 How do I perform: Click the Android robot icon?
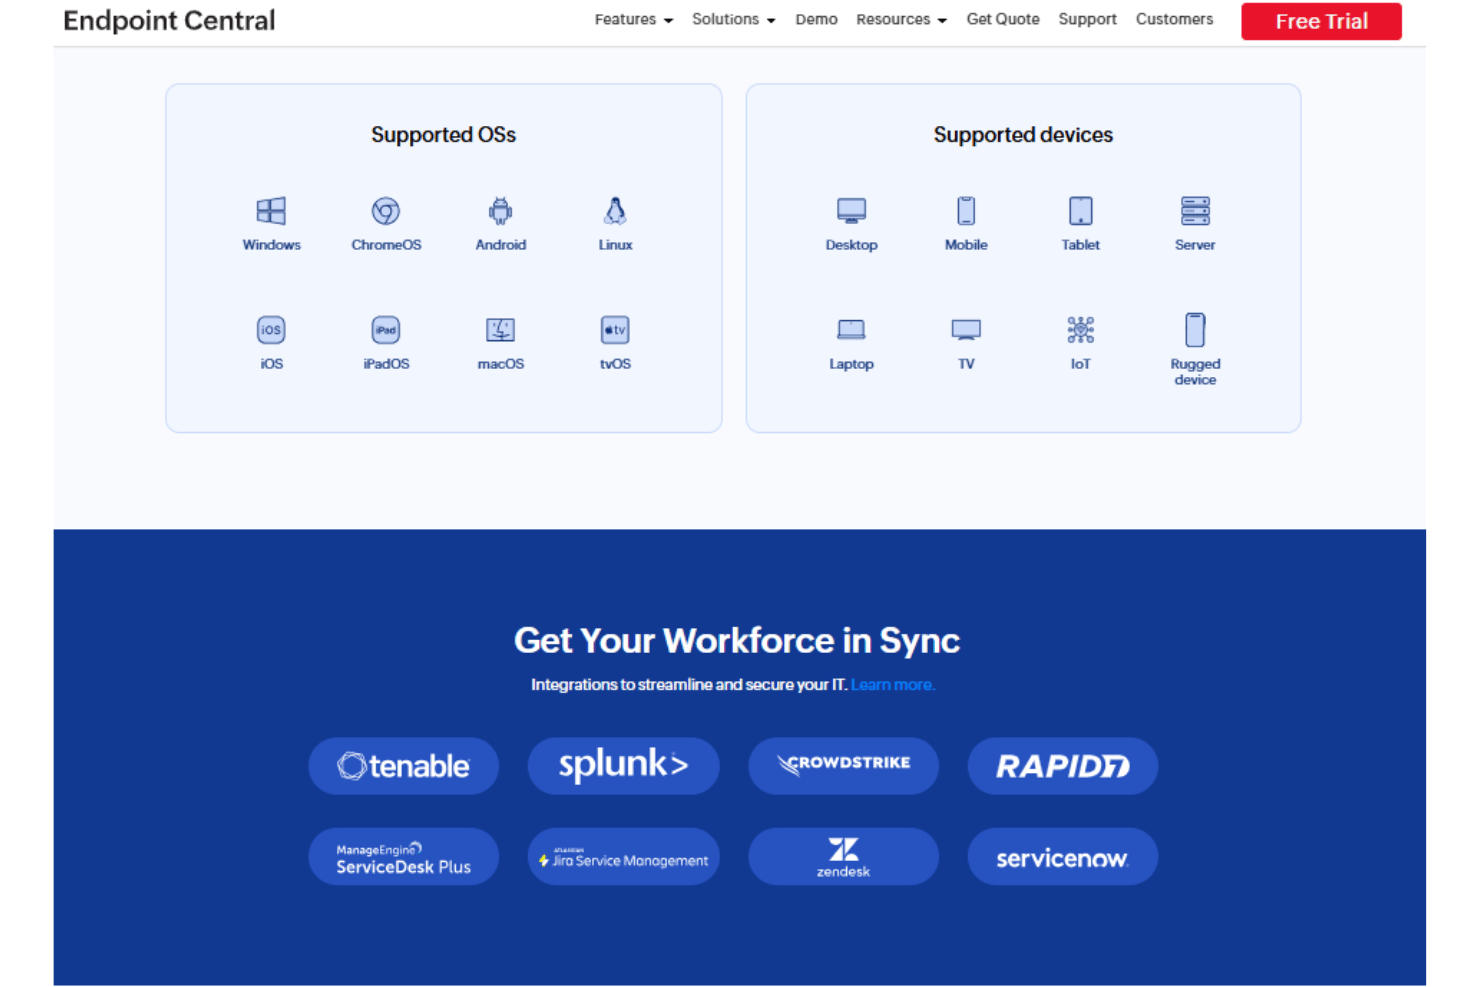click(x=500, y=211)
